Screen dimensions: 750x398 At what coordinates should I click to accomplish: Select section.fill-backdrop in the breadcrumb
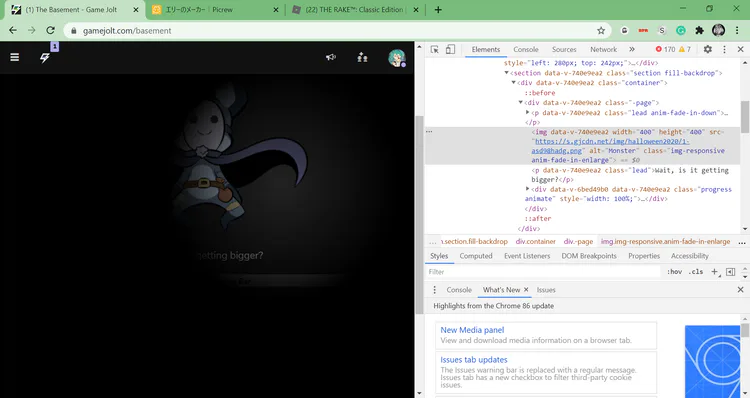(474, 242)
